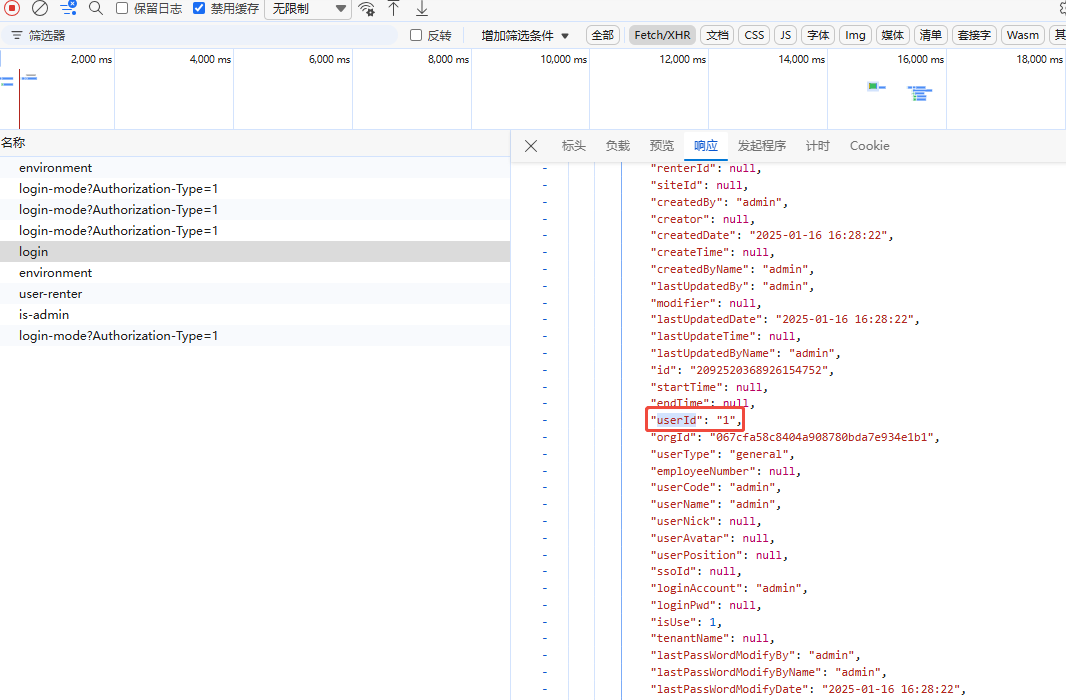Image resolution: width=1066 pixels, height=700 pixels.
Task: Import a HAR file with the up-arrow icon
Action: coord(394,9)
